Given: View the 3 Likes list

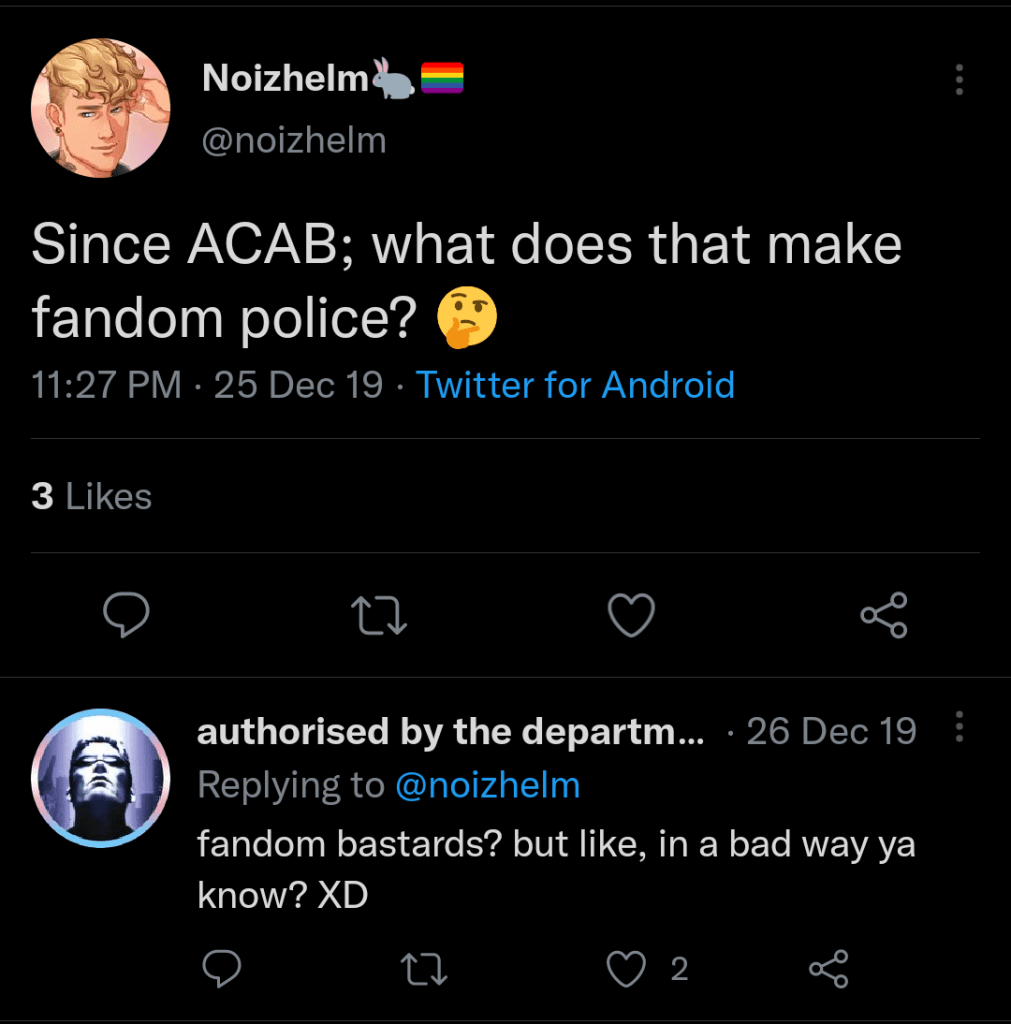Looking at the screenshot, I should pos(91,496).
